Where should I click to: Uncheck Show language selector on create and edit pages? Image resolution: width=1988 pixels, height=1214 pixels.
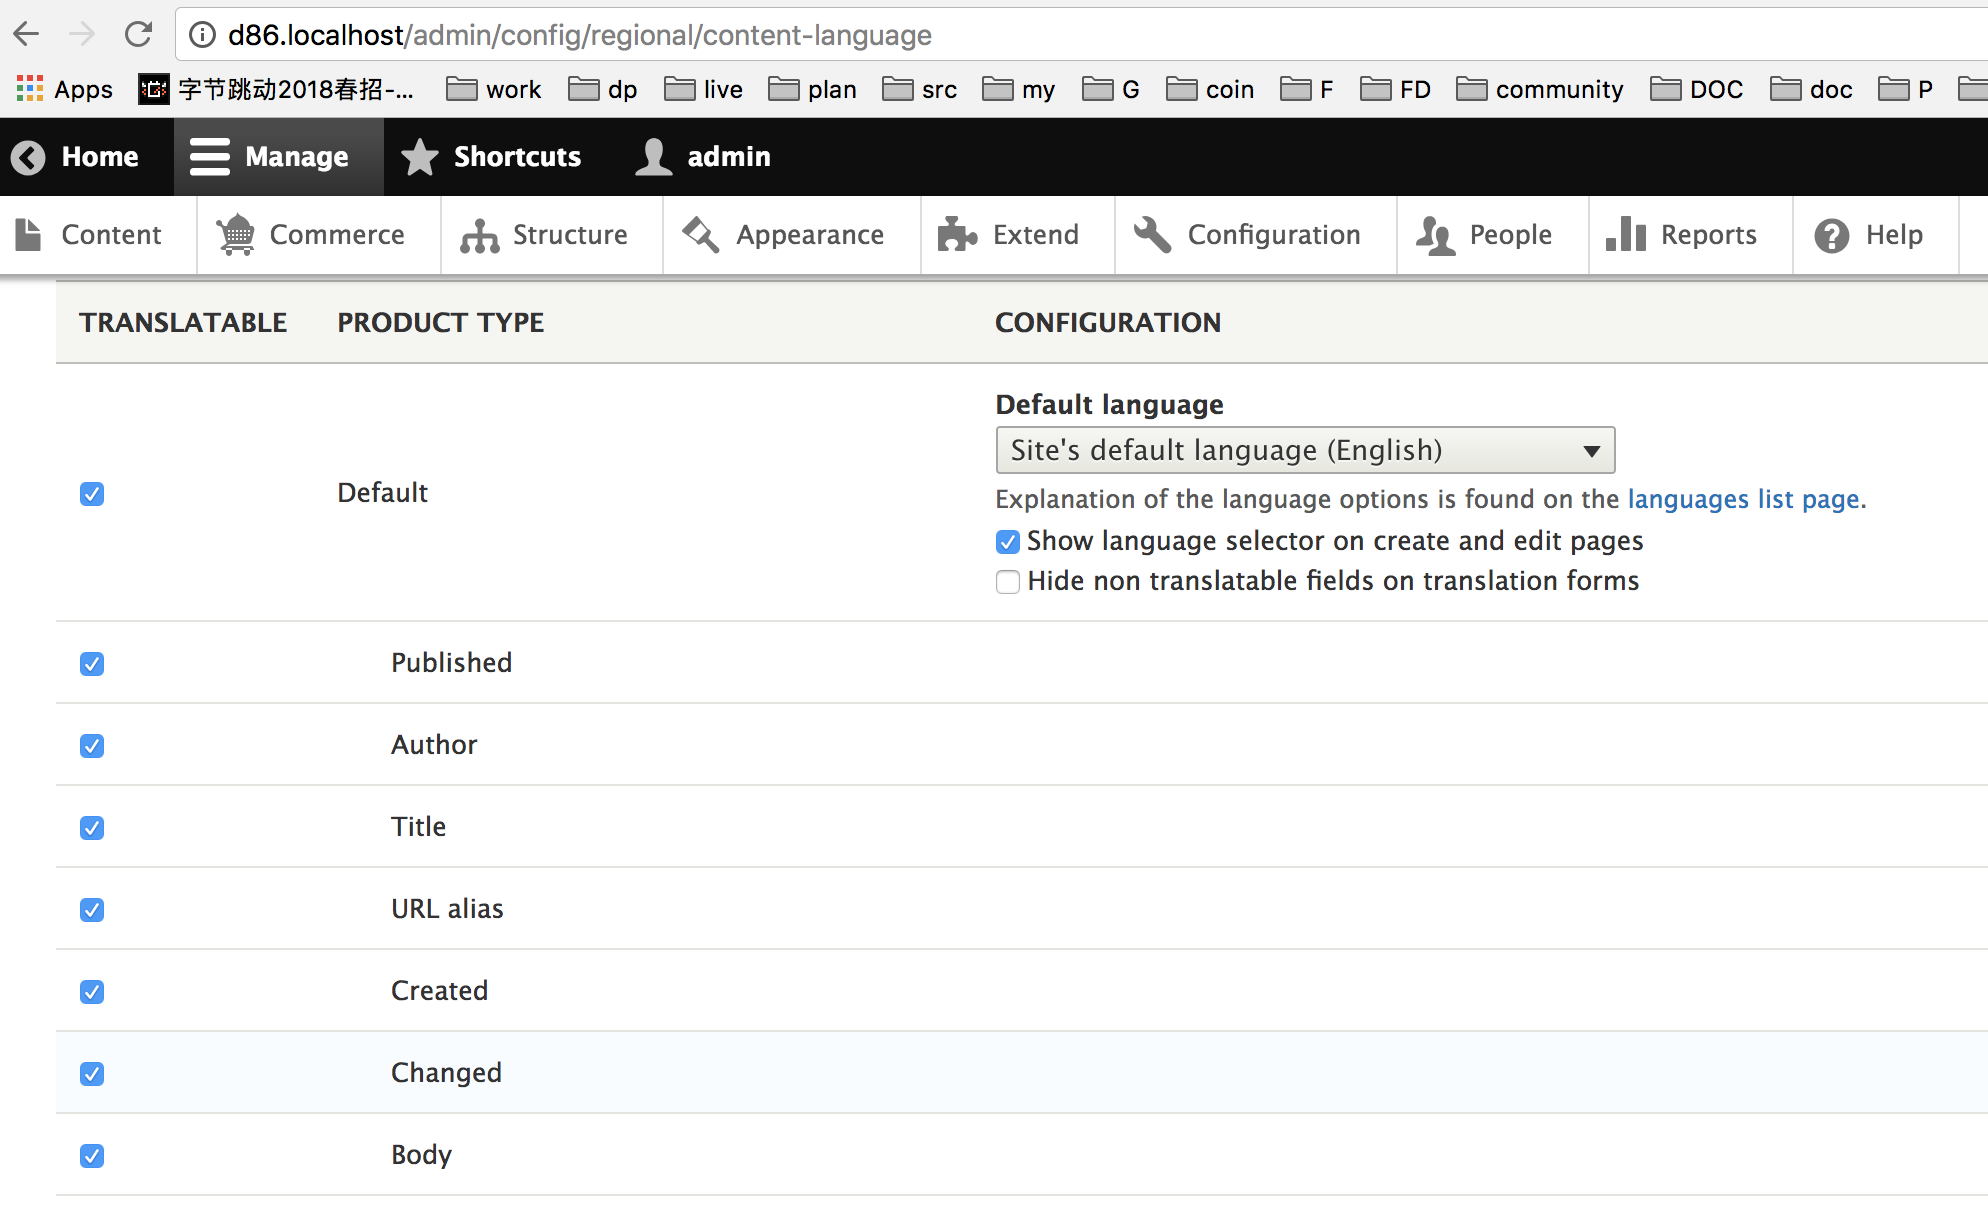(x=1007, y=541)
